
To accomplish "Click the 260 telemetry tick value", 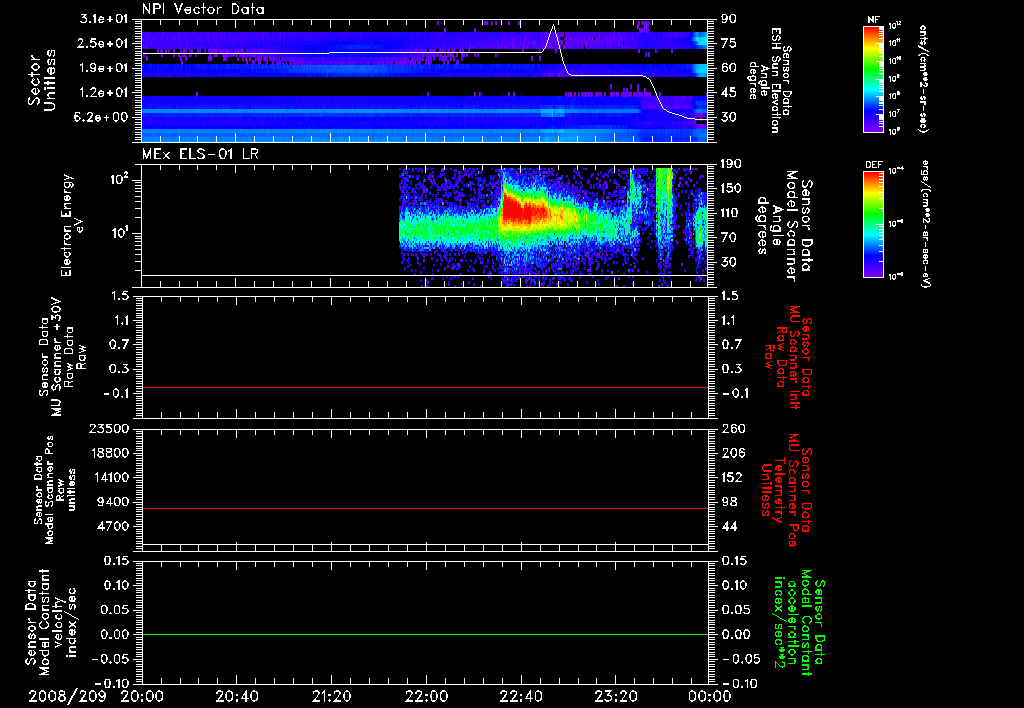I will 732,428.
